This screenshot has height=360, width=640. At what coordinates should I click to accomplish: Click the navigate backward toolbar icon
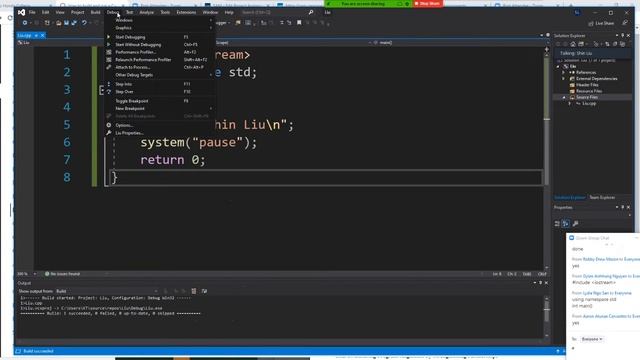(x=25, y=23)
